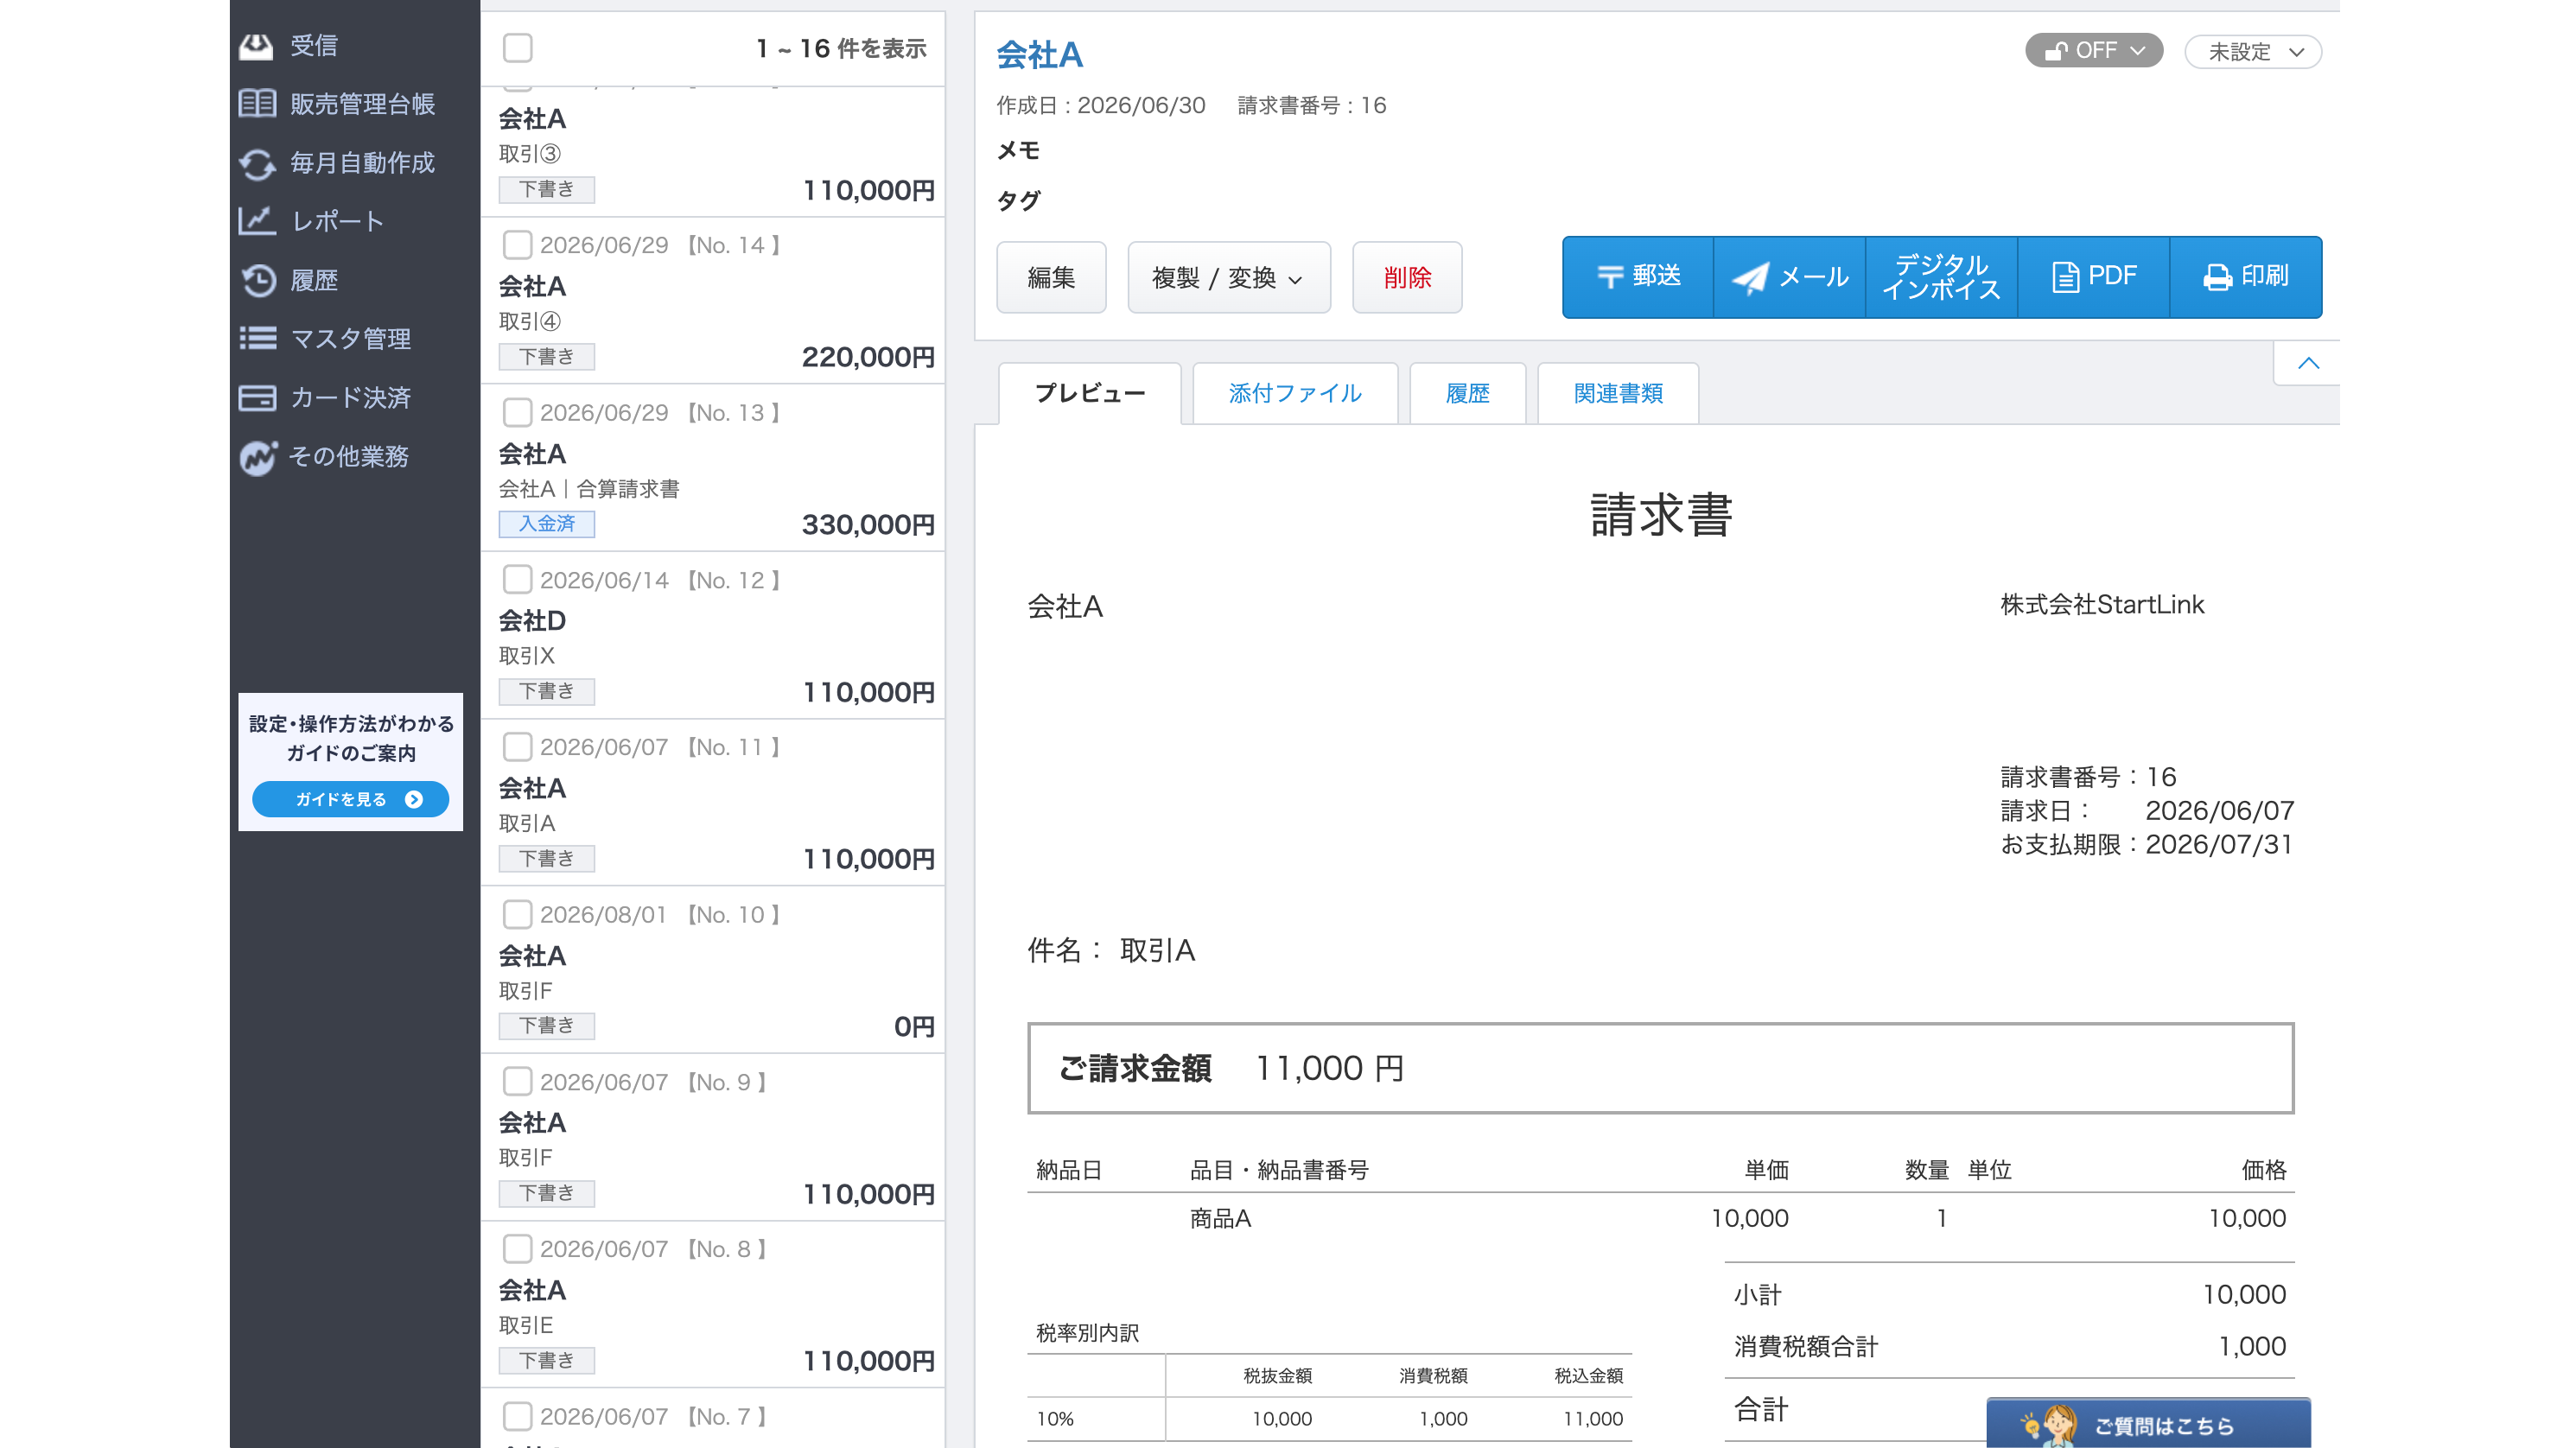Select the 会社D 取引X invoice row
Image resolution: width=2576 pixels, height=1448 pixels.
pyautogui.click(x=713, y=635)
